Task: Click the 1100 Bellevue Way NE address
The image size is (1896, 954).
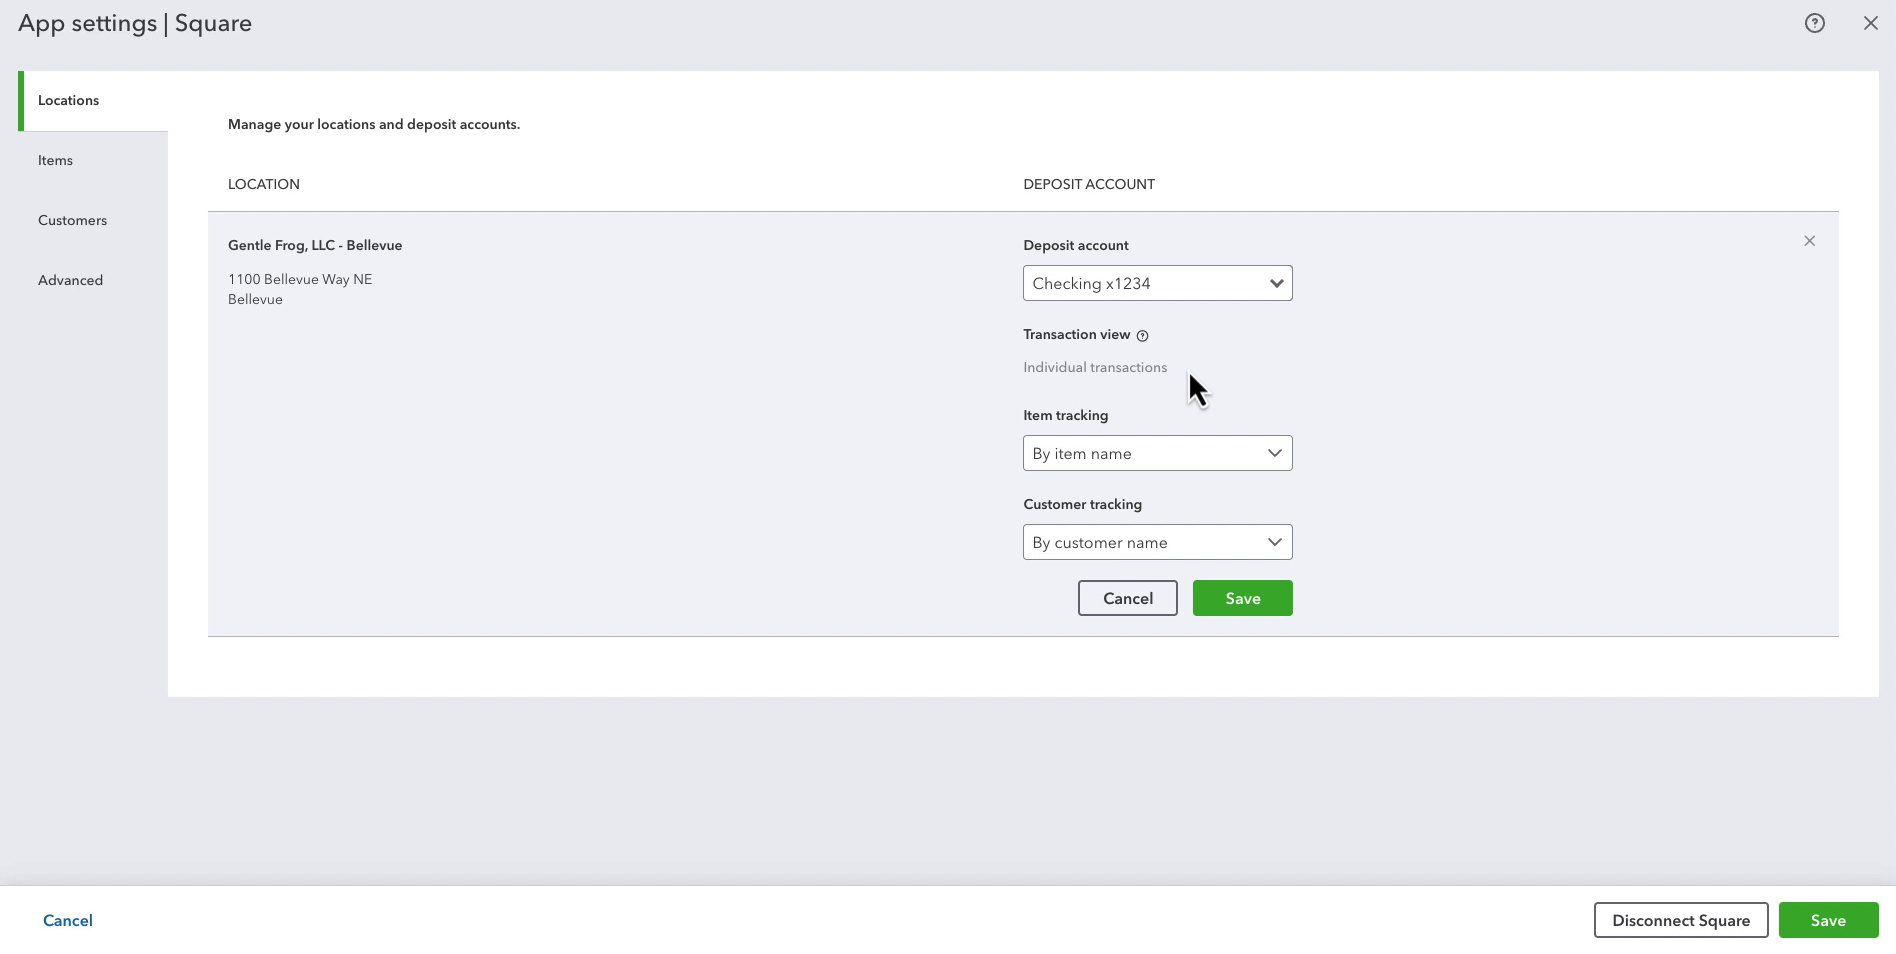Action: pos(300,279)
